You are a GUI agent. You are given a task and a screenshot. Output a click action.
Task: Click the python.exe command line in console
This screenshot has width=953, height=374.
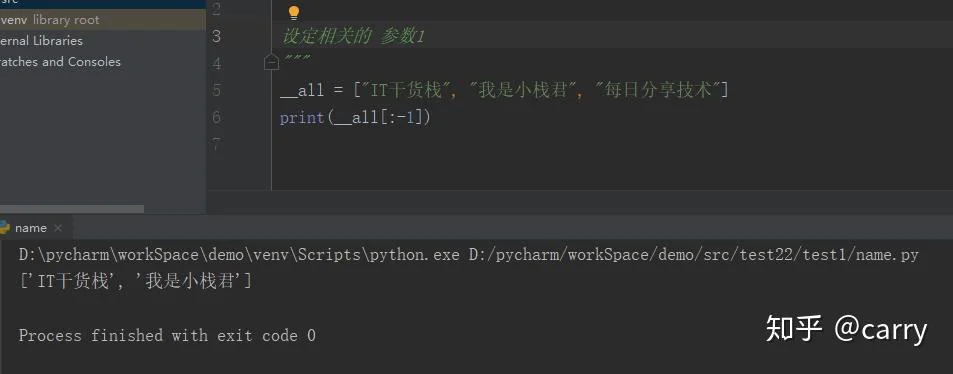[468, 255]
